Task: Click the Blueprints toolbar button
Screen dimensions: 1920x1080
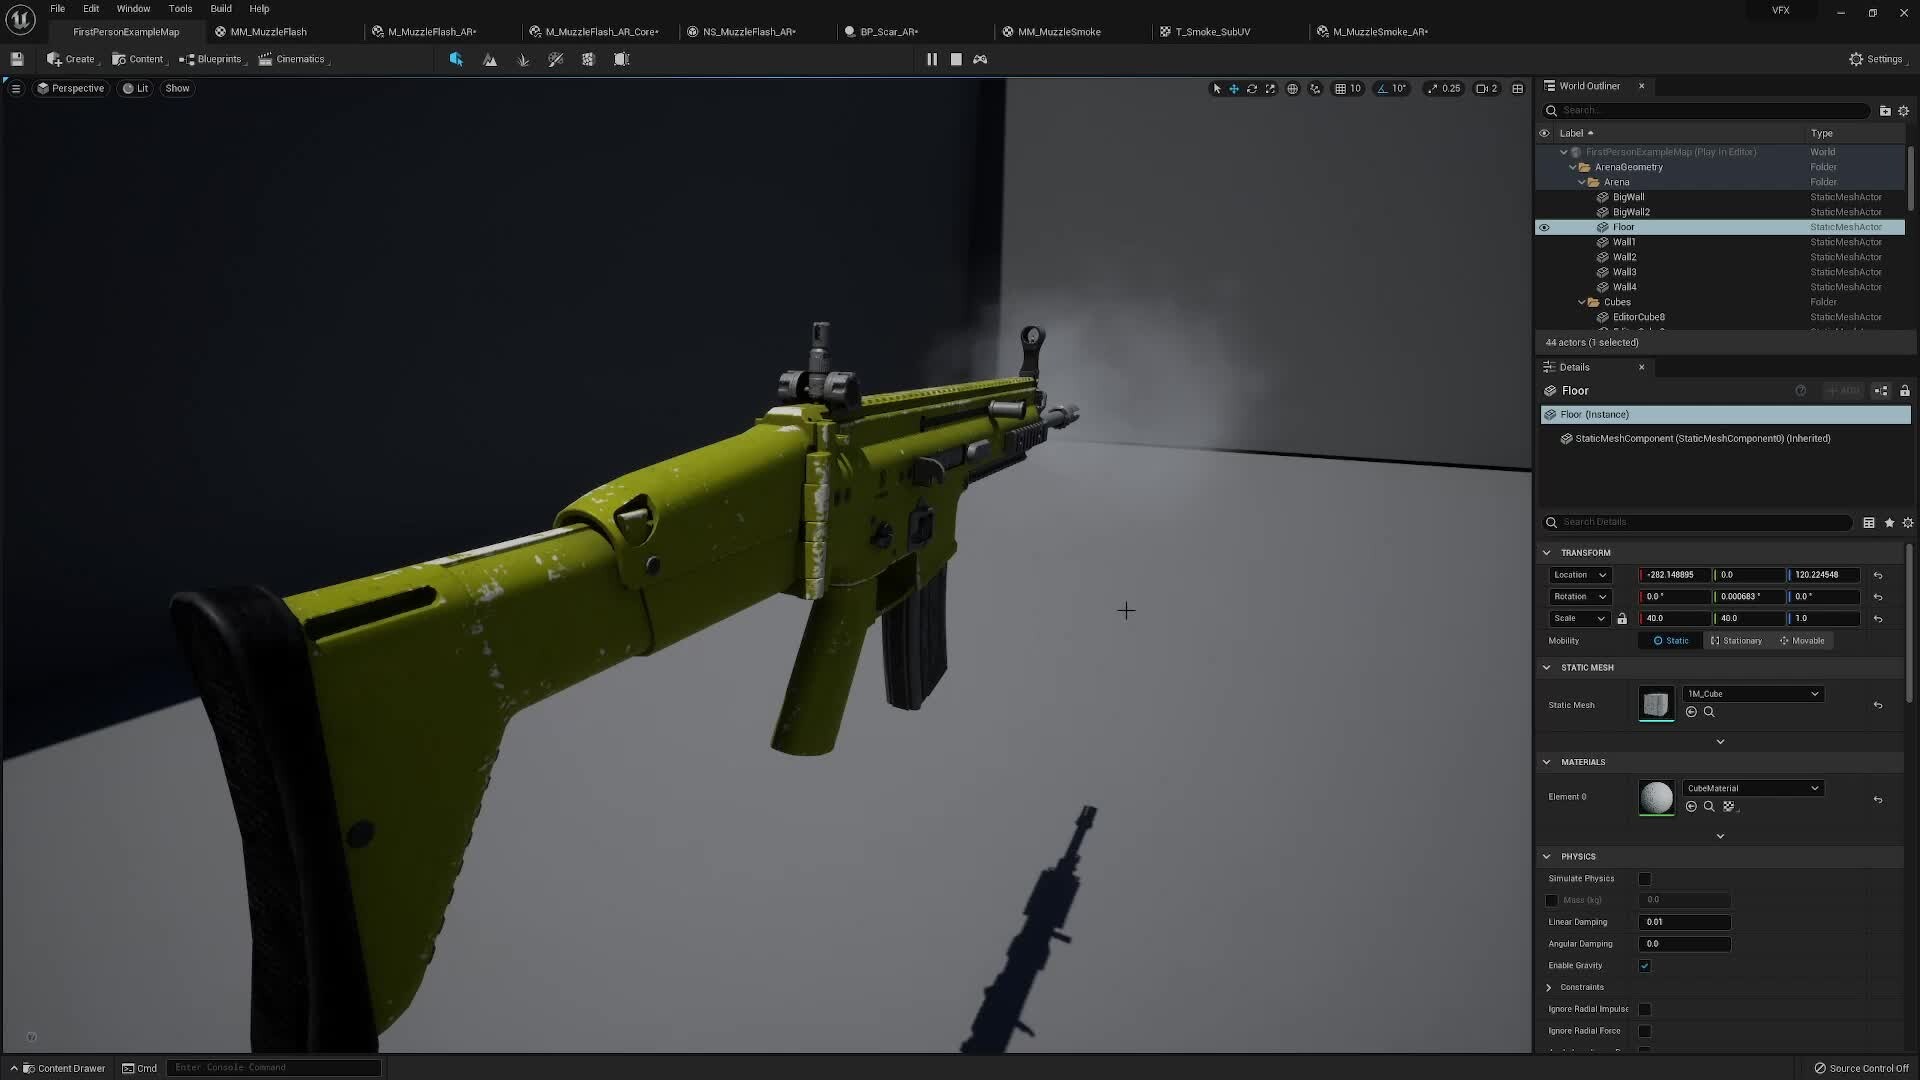Action: (x=211, y=59)
